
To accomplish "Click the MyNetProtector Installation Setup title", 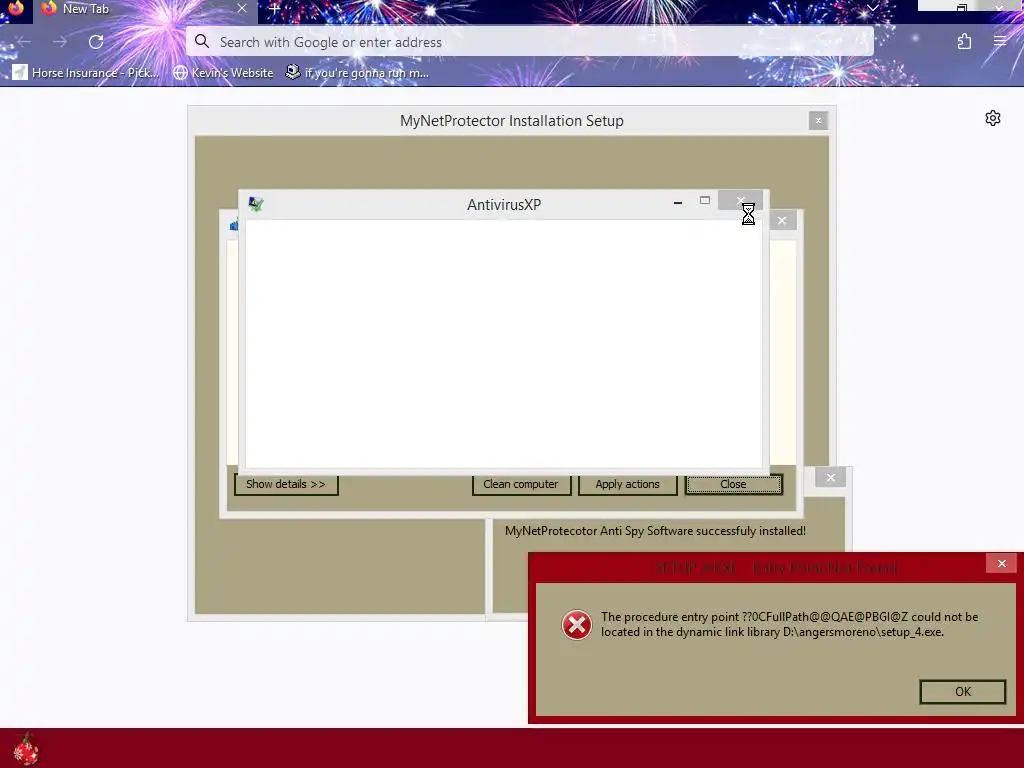I will [x=511, y=121].
